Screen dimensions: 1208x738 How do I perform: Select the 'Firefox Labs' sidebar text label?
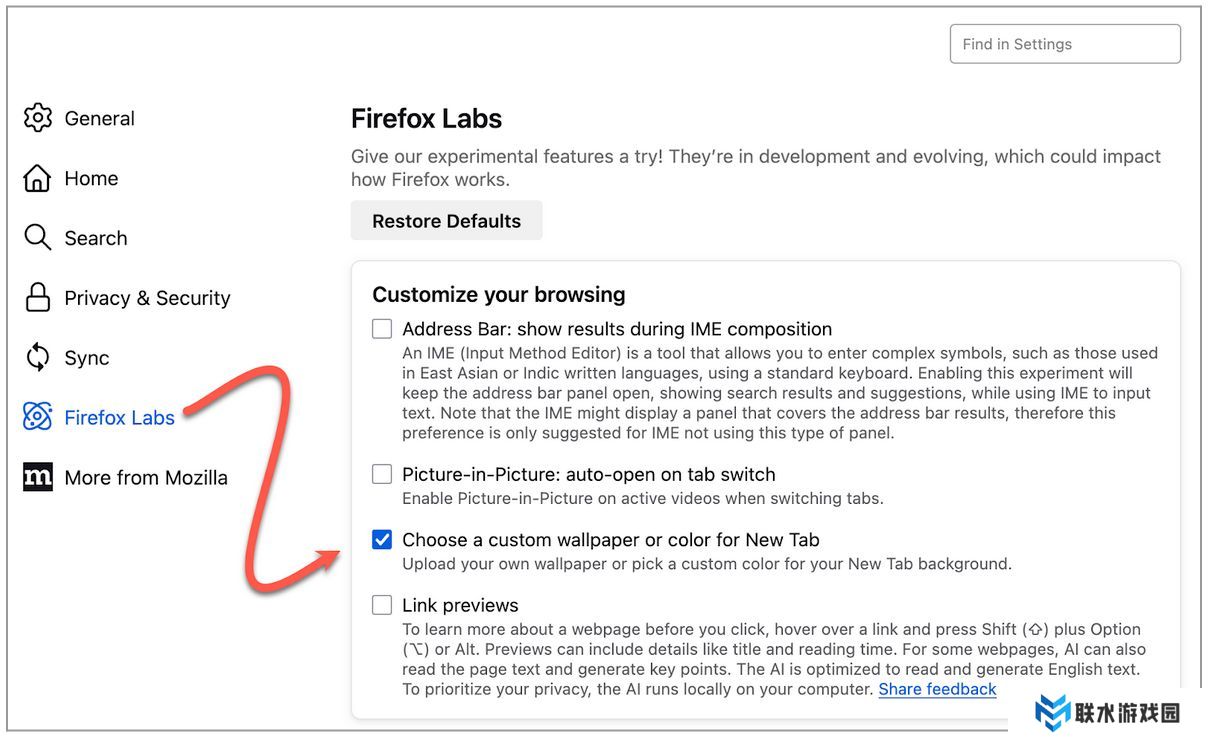pyautogui.click(x=119, y=418)
